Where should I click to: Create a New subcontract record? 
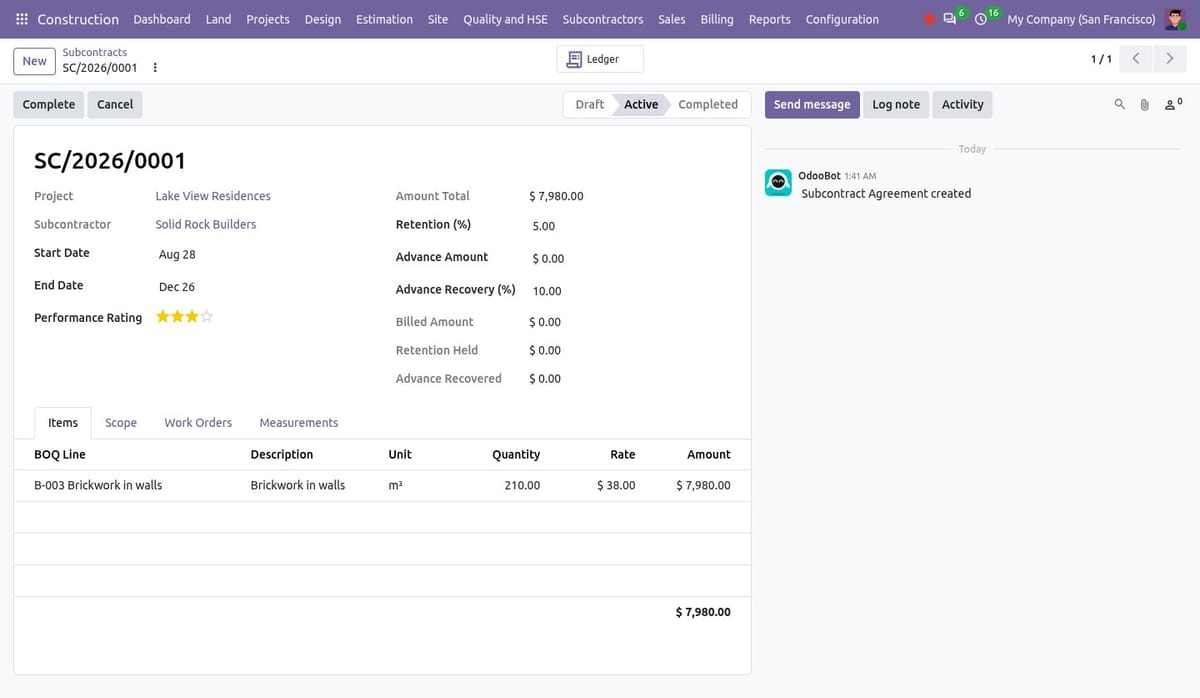click(x=35, y=61)
